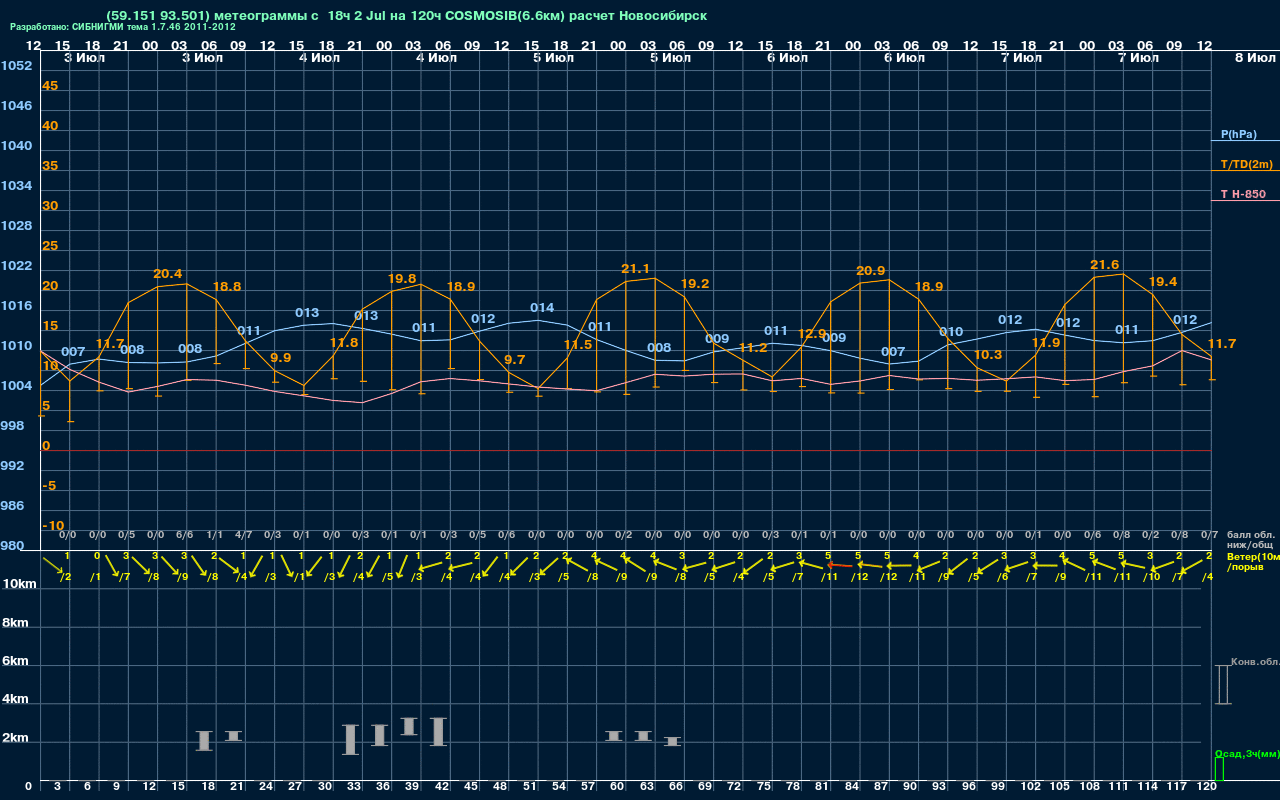Viewport: 1280px width, 800px height.
Task: Click the -10 temperature axis value
Action: 54,526
